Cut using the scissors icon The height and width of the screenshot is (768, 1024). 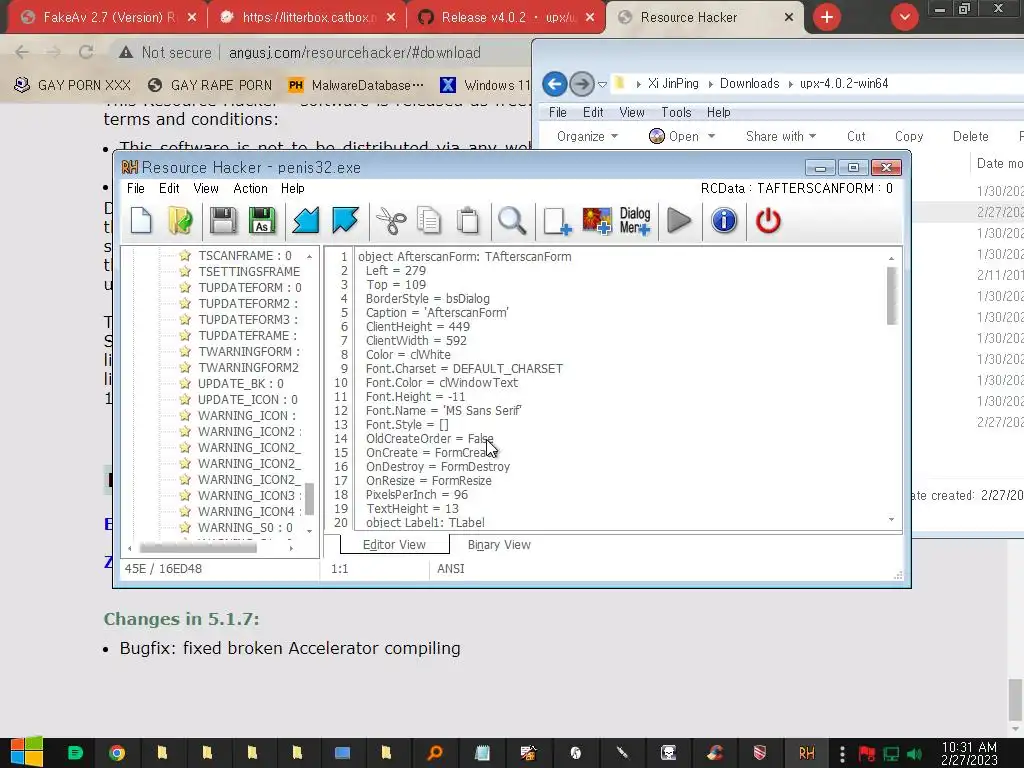(x=391, y=221)
